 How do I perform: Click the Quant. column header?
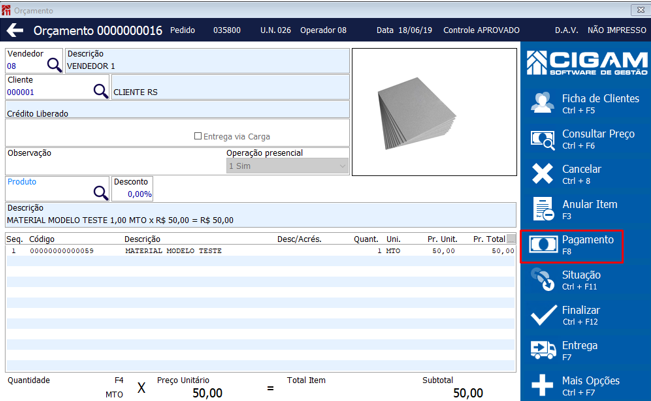click(x=366, y=239)
